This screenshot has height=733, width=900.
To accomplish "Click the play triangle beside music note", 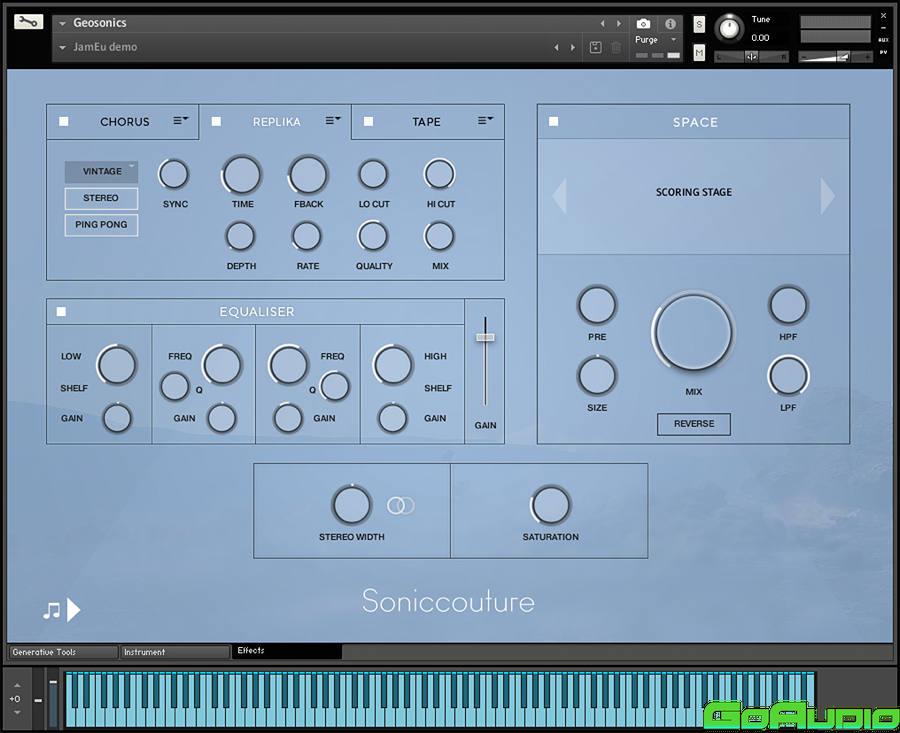I will (x=73, y=610).
